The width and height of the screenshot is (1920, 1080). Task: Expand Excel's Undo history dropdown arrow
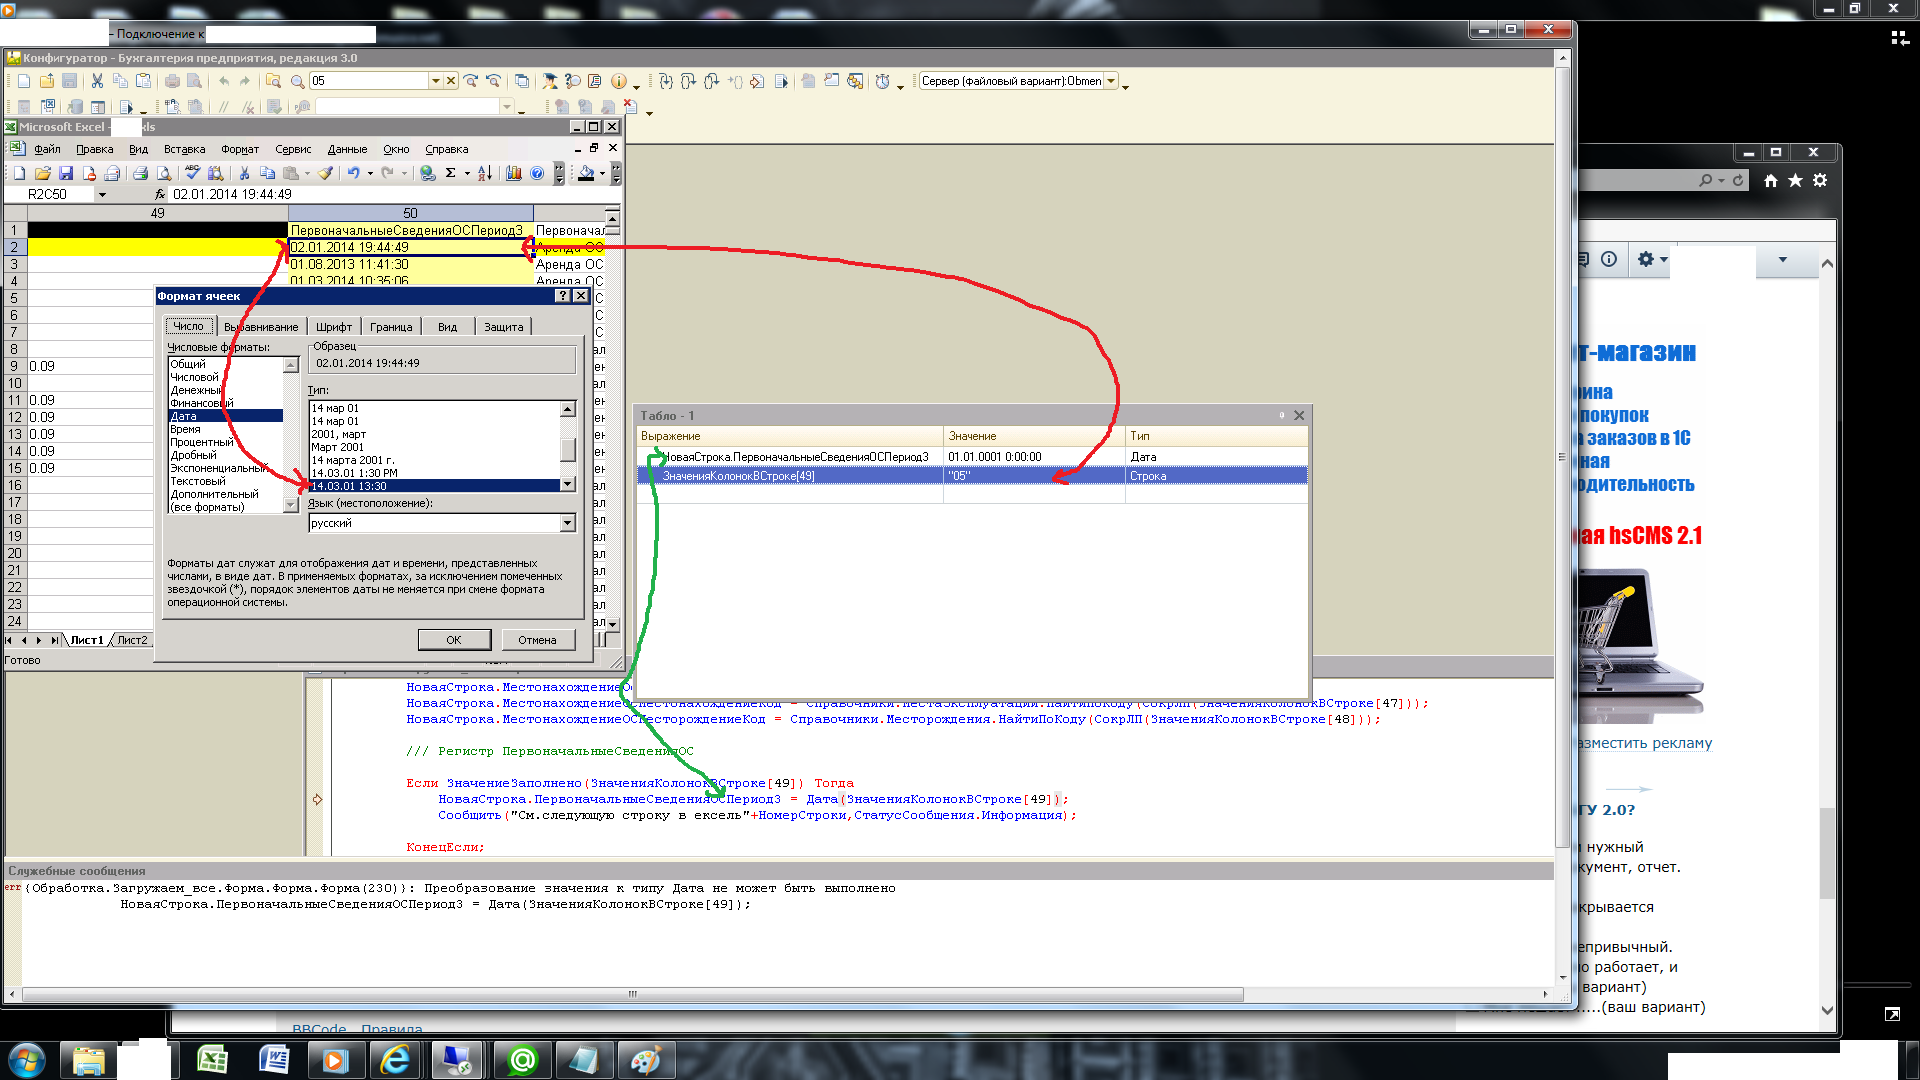tap(370, 173)
